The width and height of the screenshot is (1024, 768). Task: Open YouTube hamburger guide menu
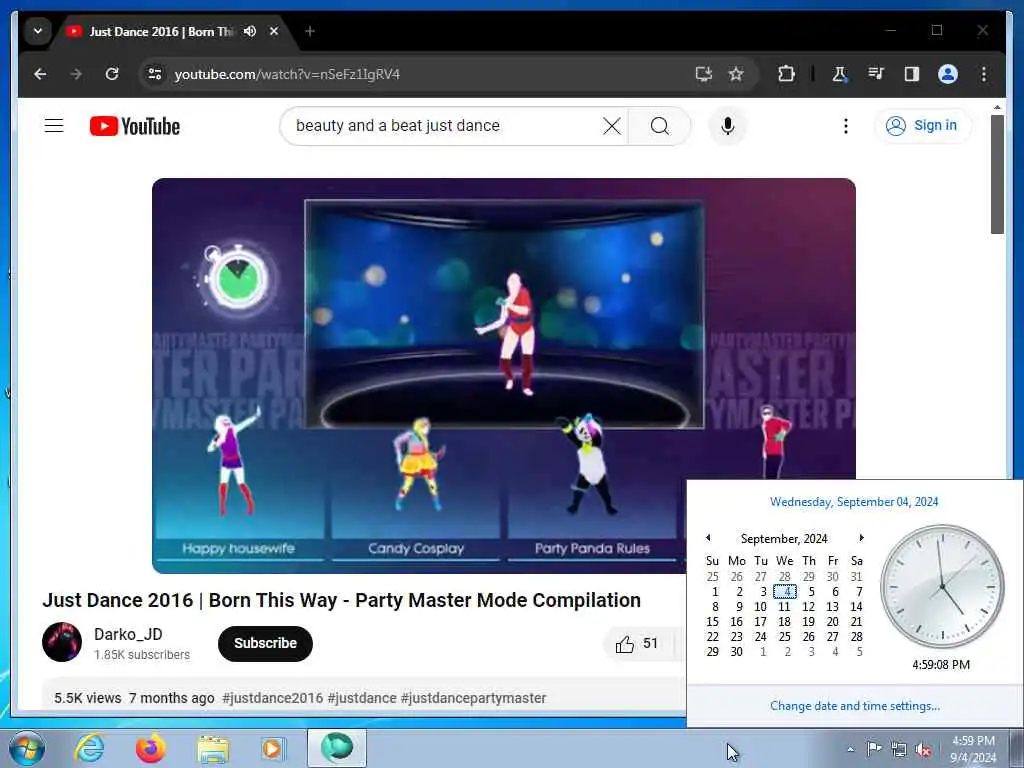(54, 125)
